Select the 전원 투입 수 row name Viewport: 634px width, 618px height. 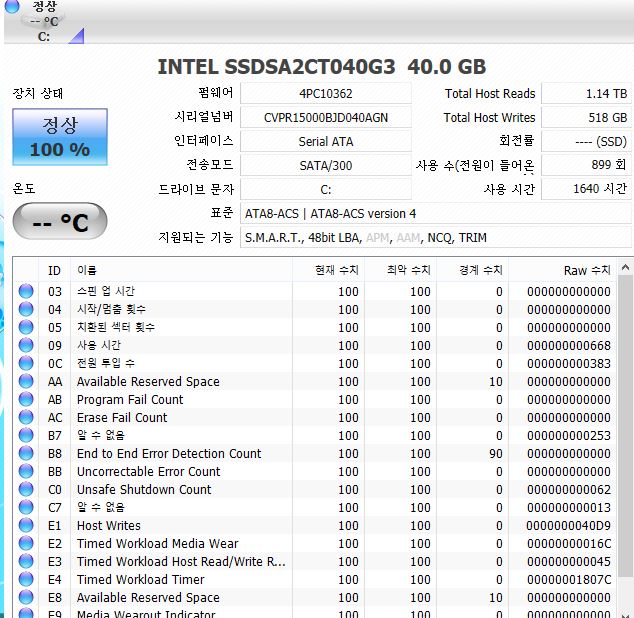(106, 363)
